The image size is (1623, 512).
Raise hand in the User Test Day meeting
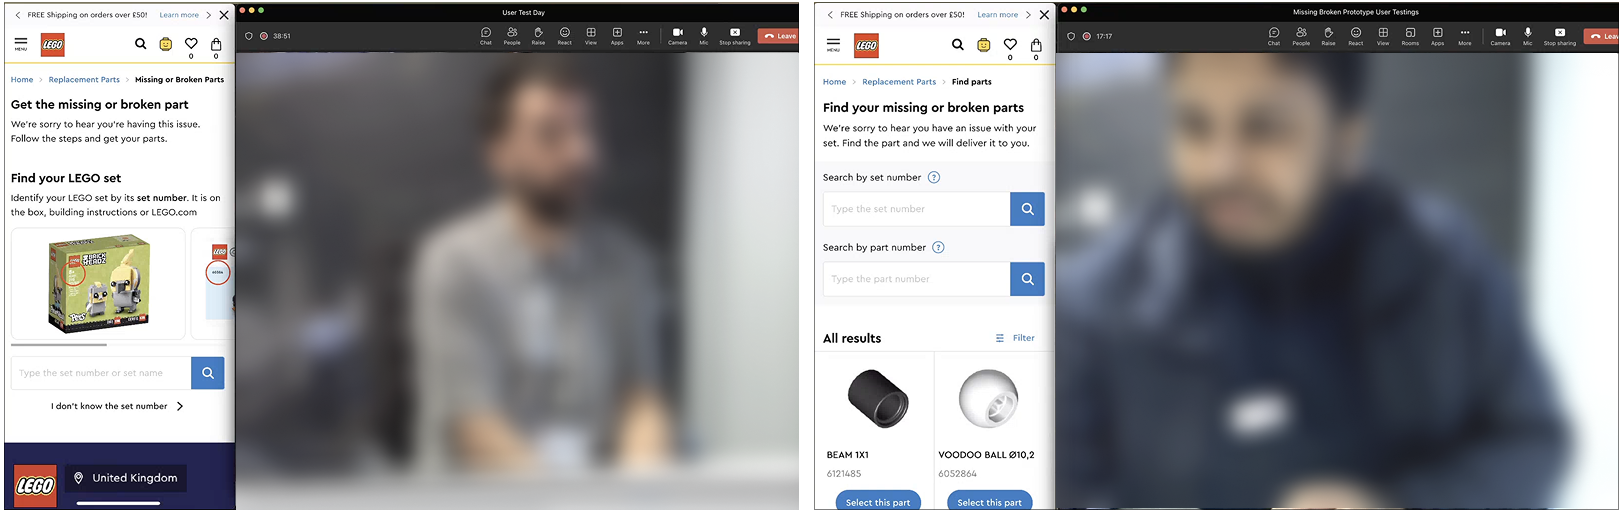(x=538, y=35)
